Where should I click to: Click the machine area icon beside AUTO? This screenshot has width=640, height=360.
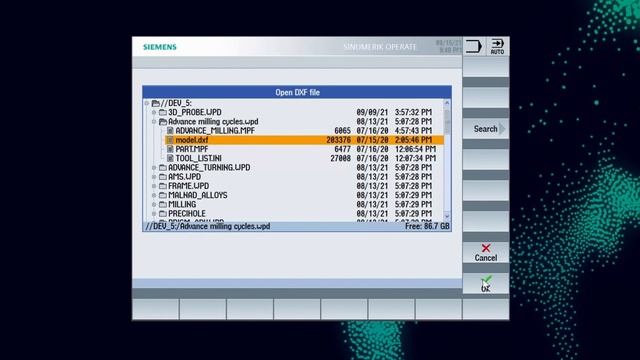point(474,47)
